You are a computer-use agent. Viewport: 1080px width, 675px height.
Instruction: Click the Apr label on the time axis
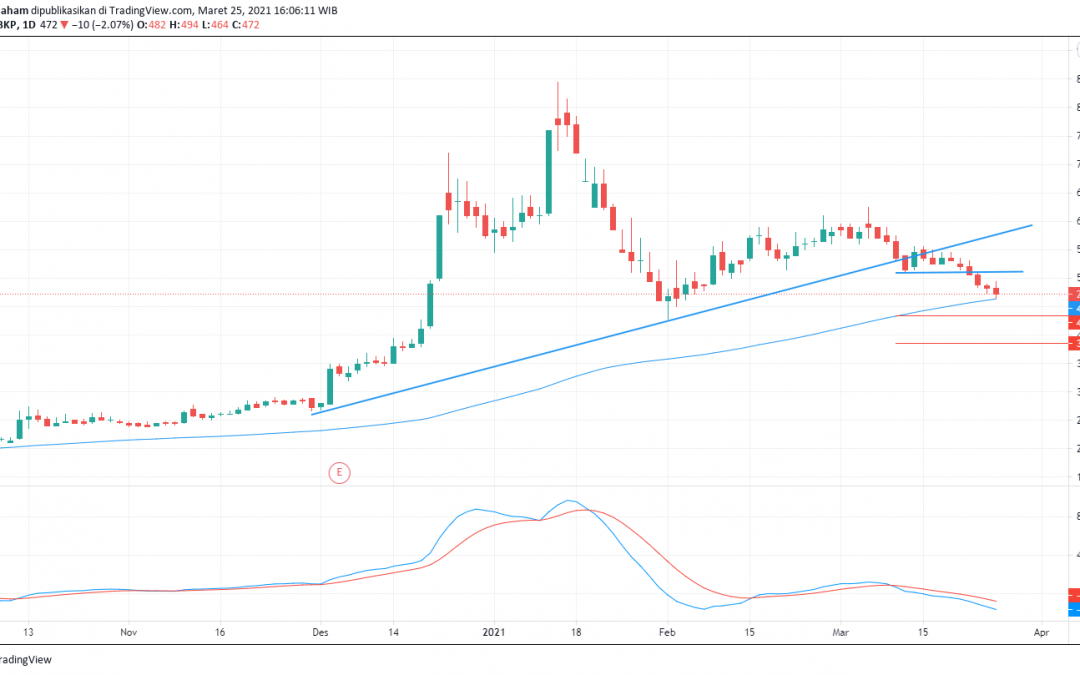click(x=1040, y=632)
